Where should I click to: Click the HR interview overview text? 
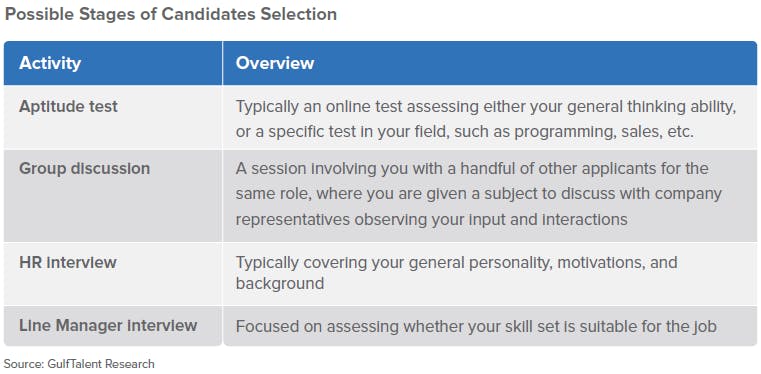click(456, 273)
